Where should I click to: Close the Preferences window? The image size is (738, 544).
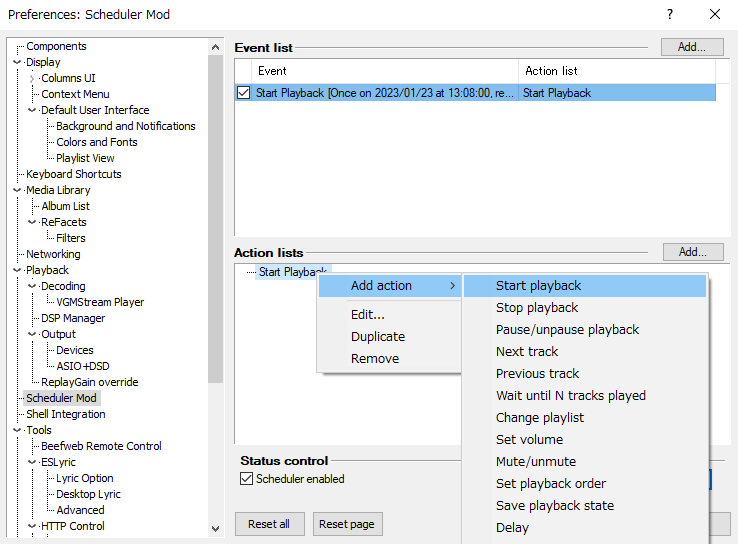(x=714, y=14)
